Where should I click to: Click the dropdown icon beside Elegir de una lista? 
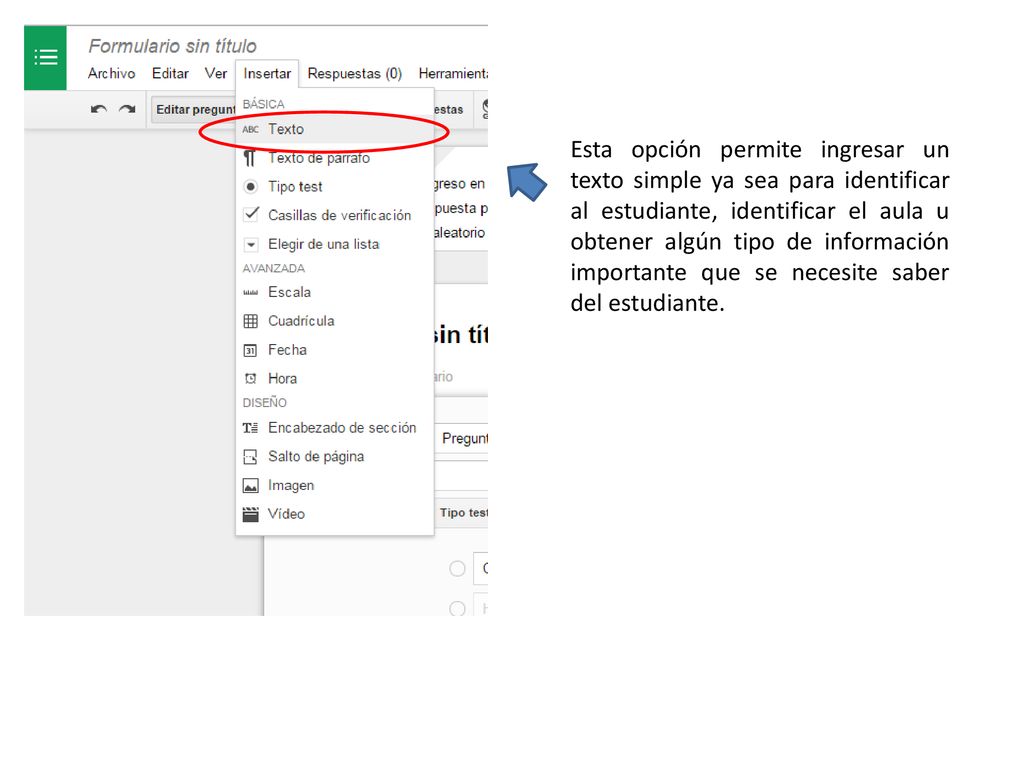pyautogui.click(x=251, y=245)
